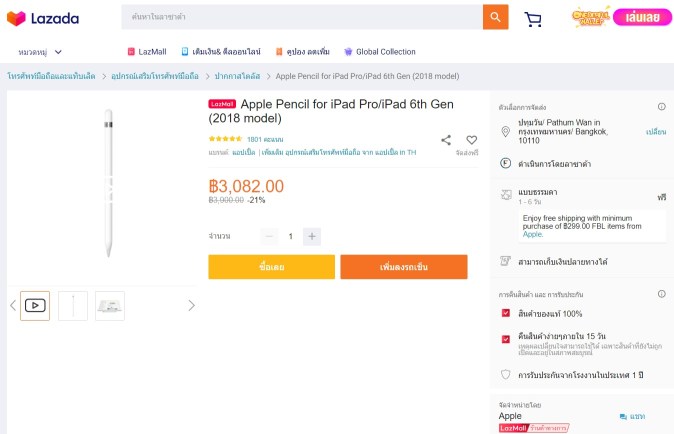Open Global Collection menu item
The height and width of the screenshot is (434, 674).
(x=379, y=52)
